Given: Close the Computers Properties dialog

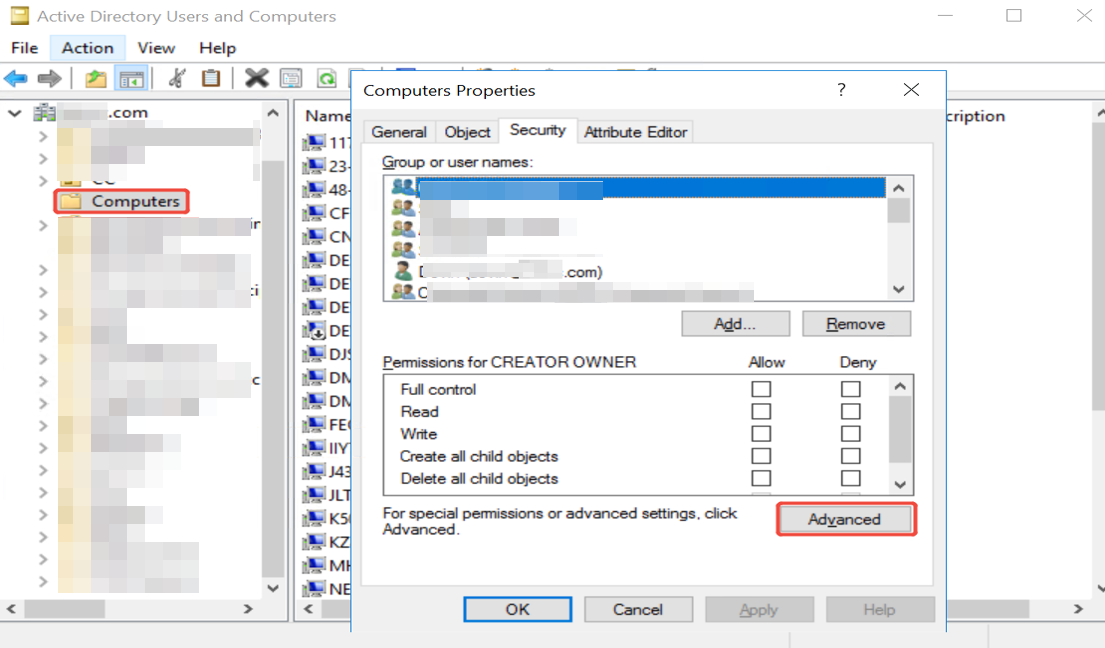Looking at the screenshot, I should coord(911,89).
